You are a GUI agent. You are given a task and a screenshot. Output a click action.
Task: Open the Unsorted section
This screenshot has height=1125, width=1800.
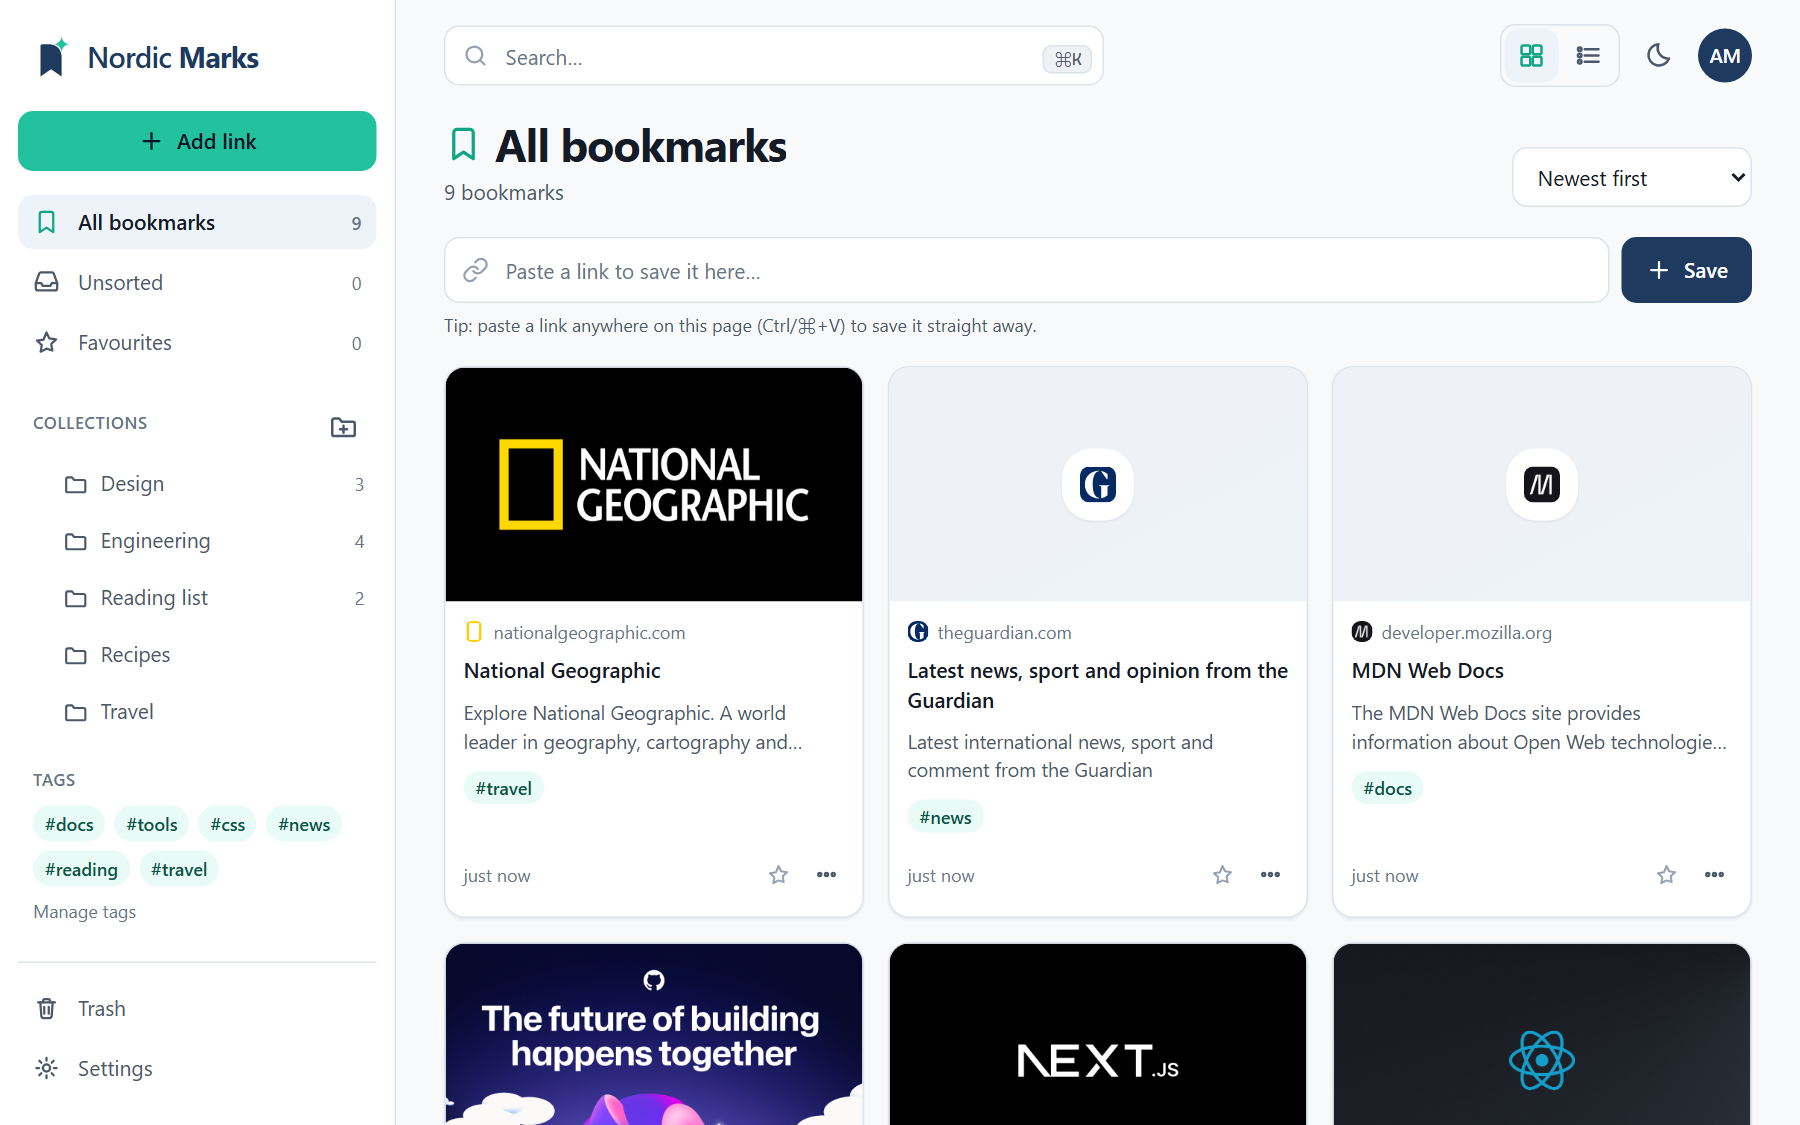click(197, 283)
